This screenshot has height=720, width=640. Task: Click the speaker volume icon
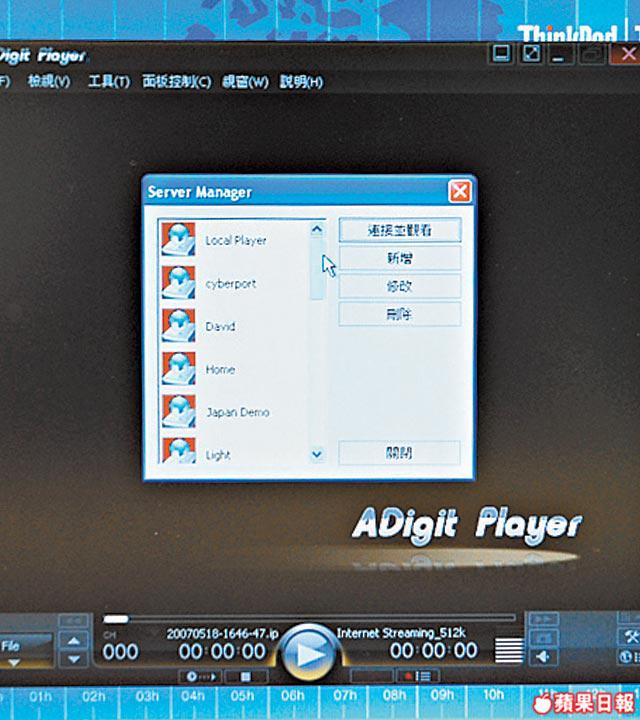click(543, 656)
